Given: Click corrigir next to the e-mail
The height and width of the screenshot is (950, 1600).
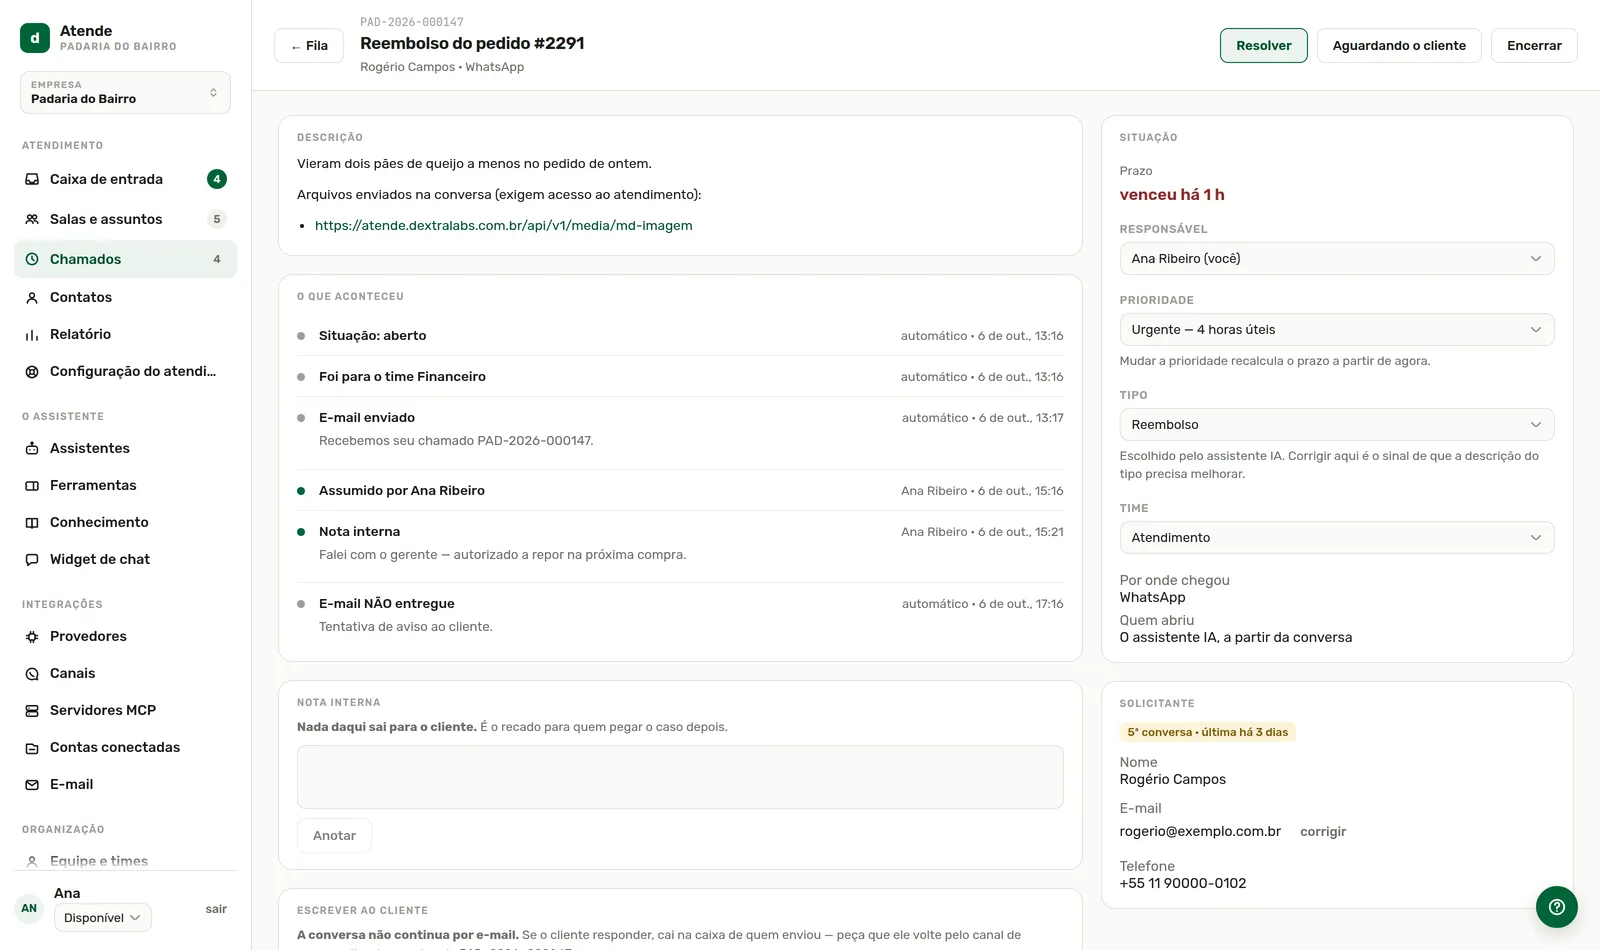Looking at the screenshot, I should 1323,832.
